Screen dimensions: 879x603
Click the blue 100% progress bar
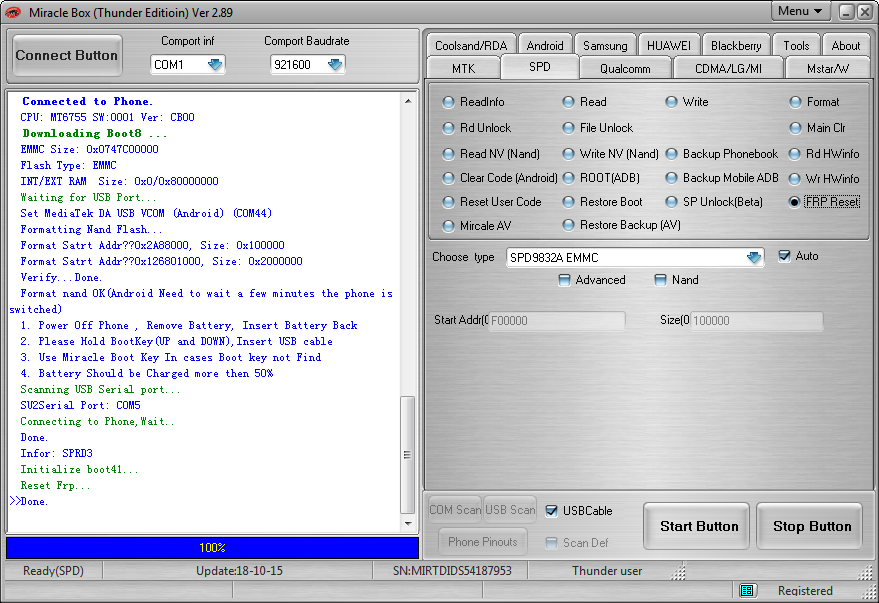[212, 548]
